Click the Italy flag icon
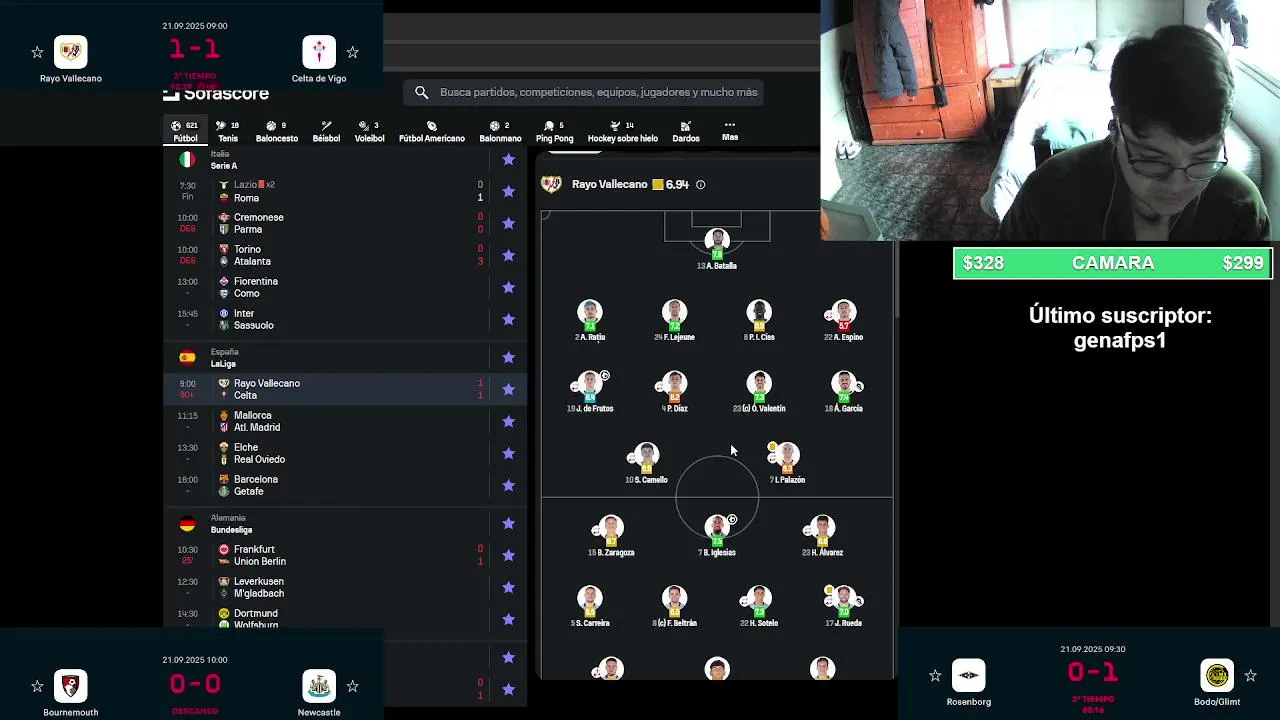 click(x=187, y=160)
